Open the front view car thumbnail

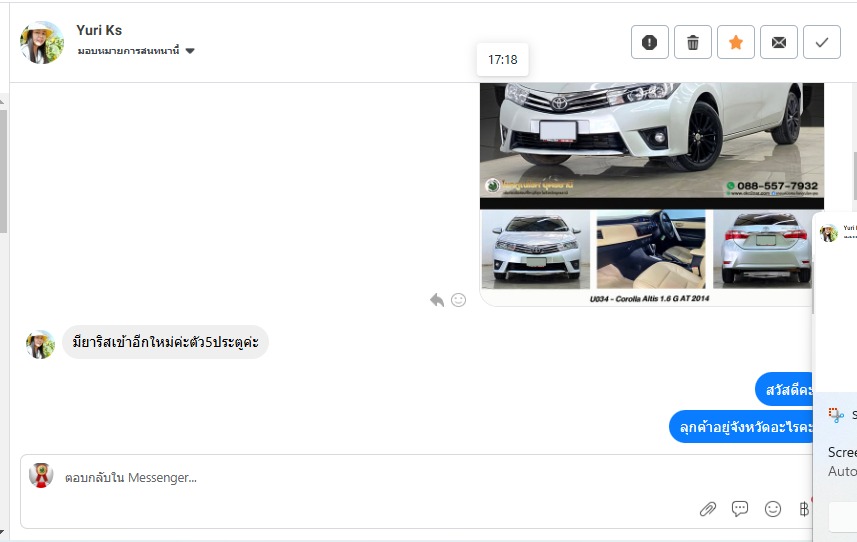[535, 249]
